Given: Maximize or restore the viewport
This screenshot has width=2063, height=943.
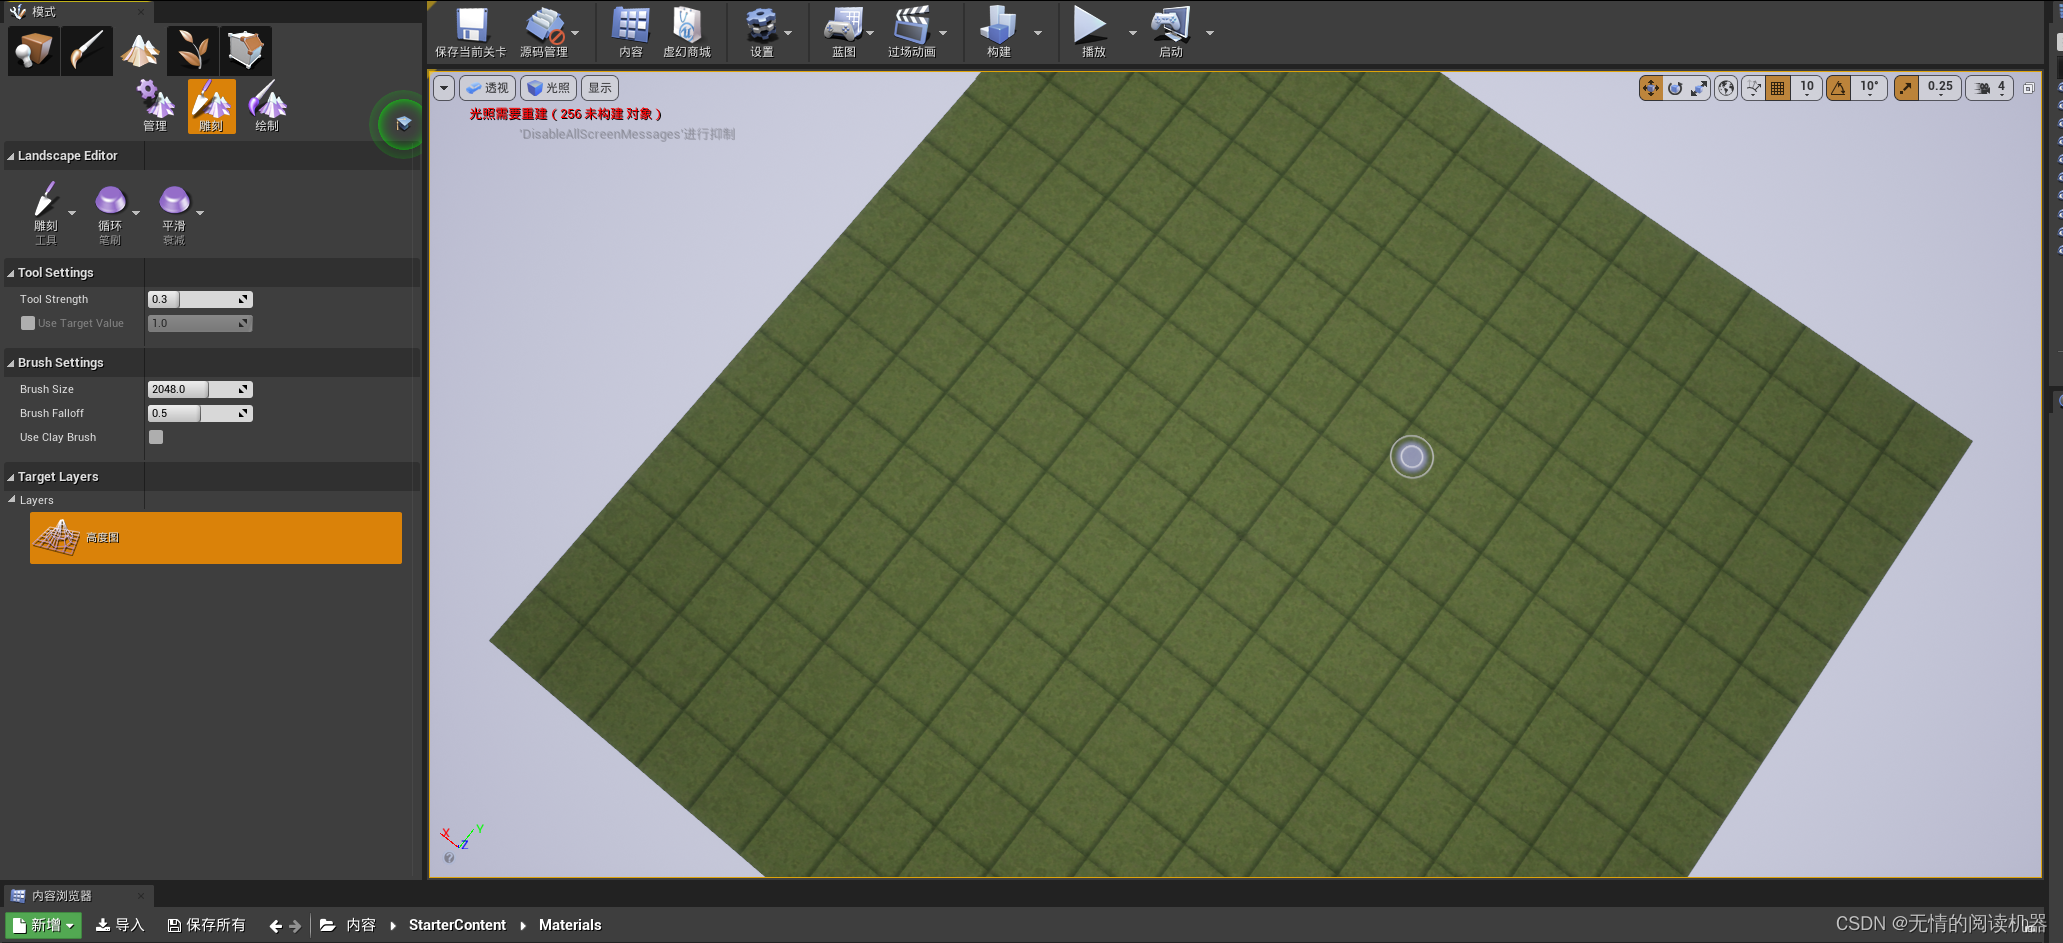Looking at the screenshot, I should click(x=2029, y=88).
